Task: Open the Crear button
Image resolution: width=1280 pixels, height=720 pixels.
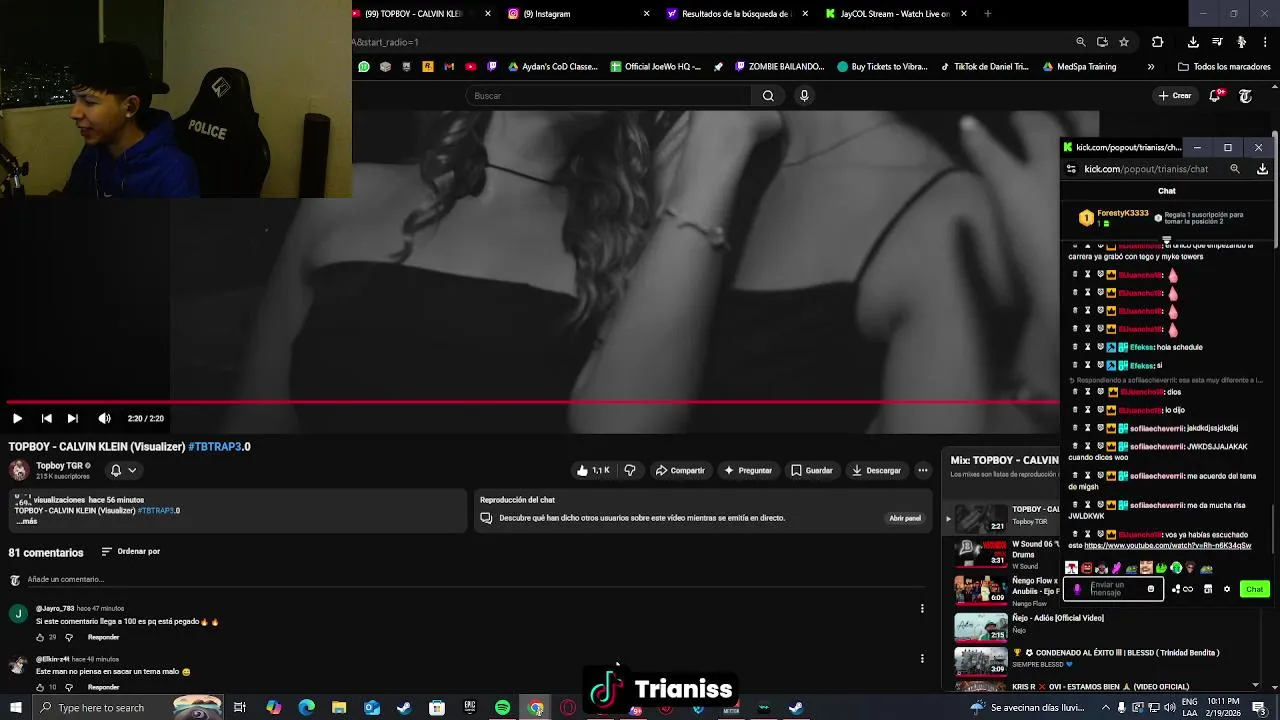Action: tap(1174, 96)
